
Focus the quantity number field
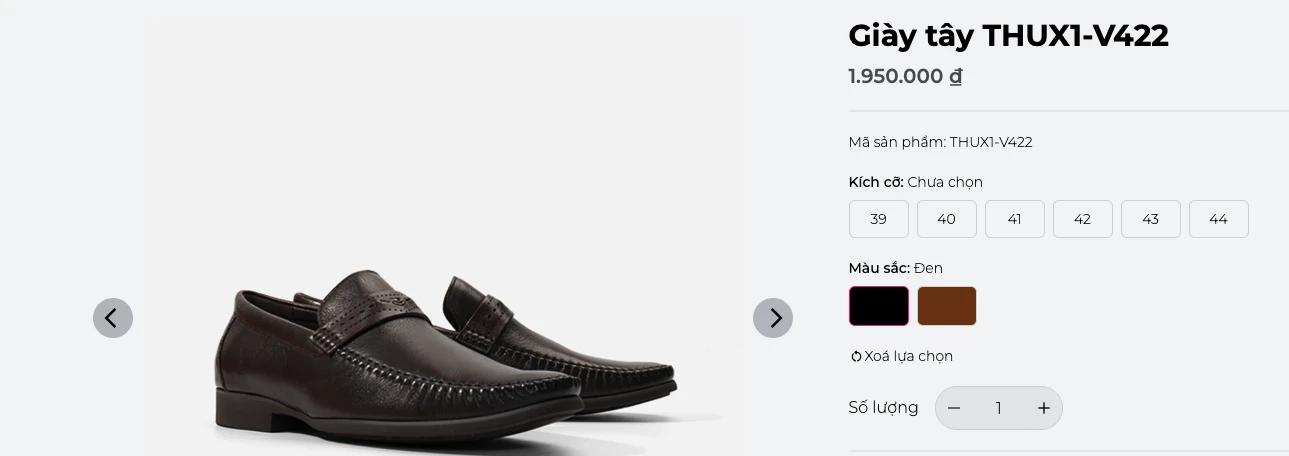click(x=998, y=408)
